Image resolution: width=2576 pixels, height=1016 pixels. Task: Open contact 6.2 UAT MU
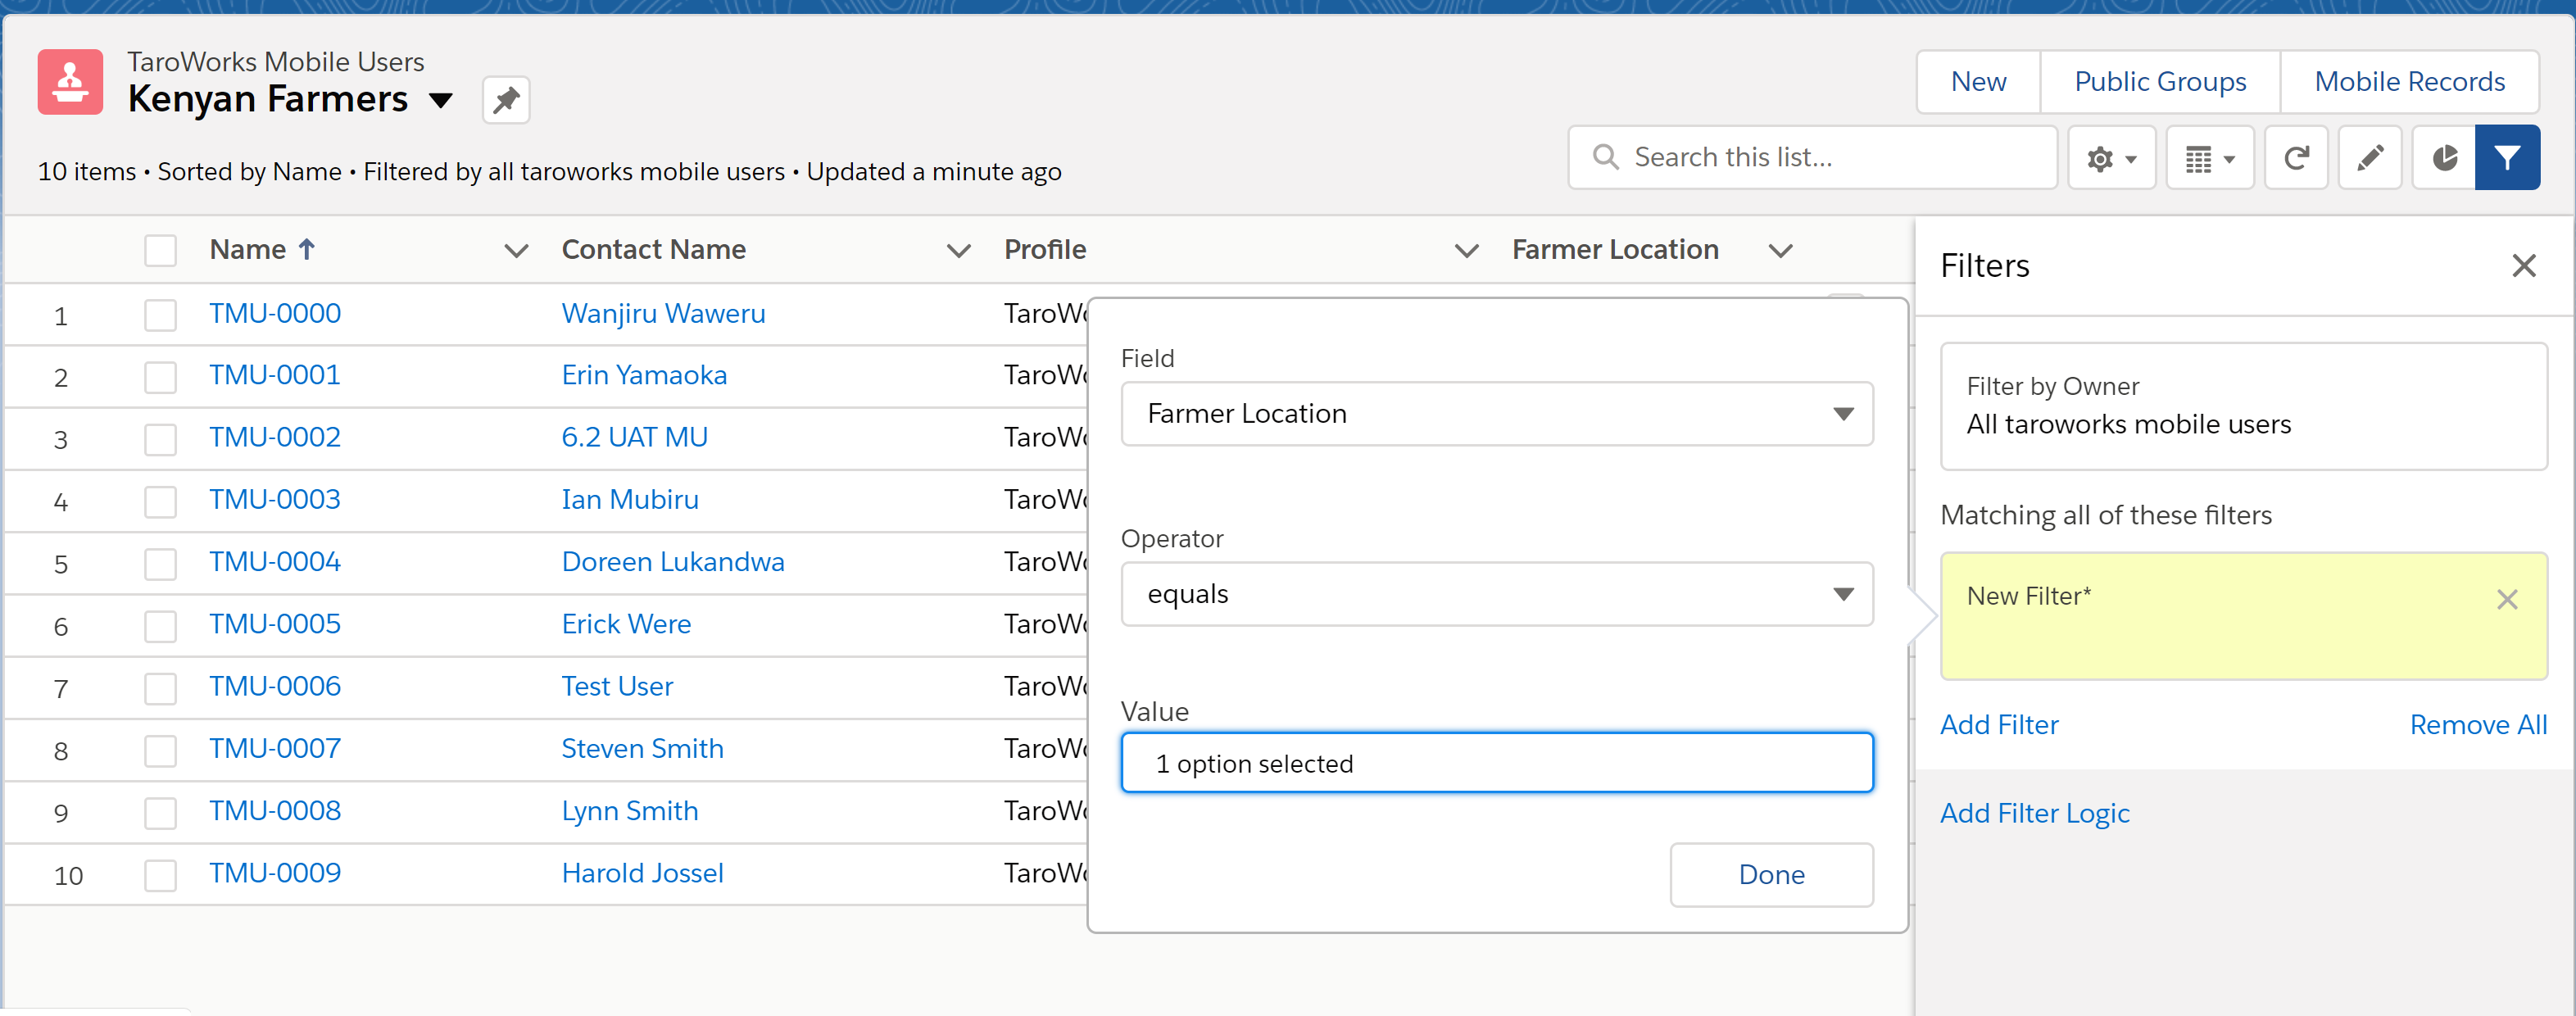[x=635, y=437]
